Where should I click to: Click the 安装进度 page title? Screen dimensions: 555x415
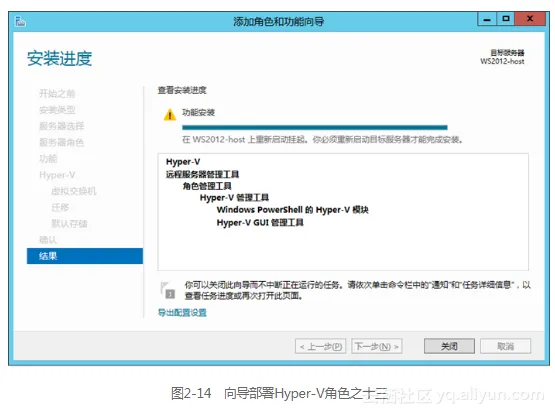(x=60, y=58)
